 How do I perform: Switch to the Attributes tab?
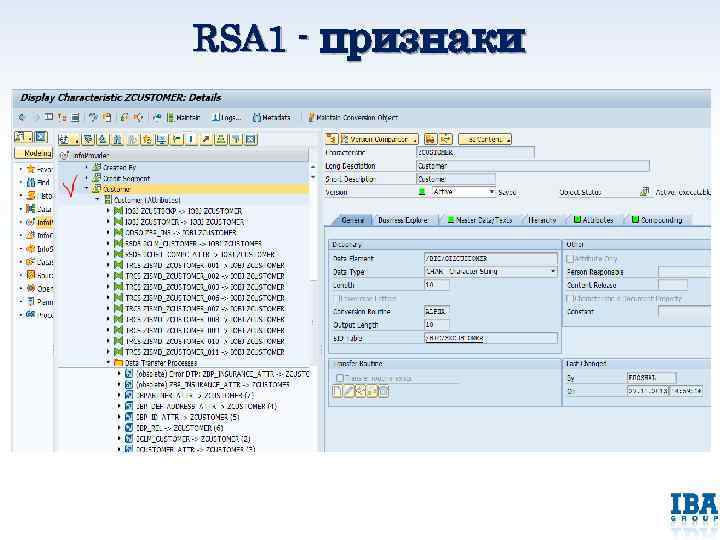click(x=593, y=220)
